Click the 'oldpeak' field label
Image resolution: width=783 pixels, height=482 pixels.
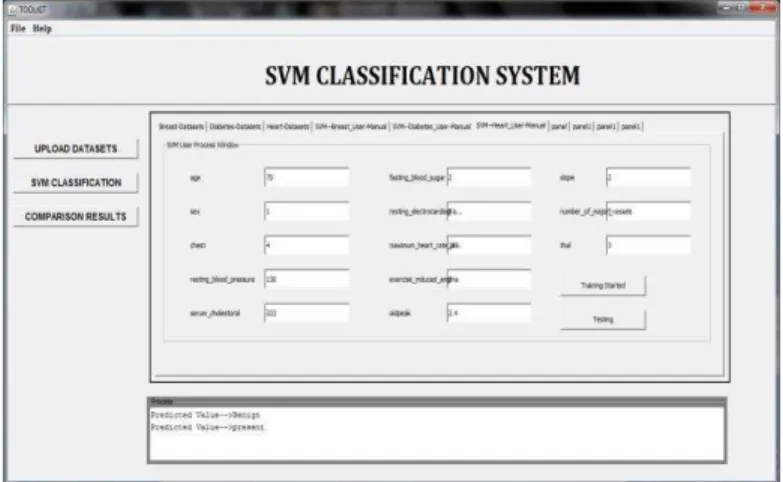[x=399, y=313]
